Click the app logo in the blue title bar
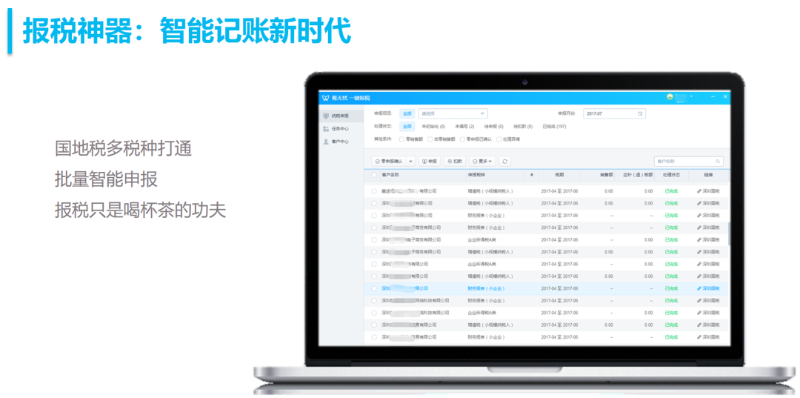This screenshot has height=398, width=800. [326, 97]
